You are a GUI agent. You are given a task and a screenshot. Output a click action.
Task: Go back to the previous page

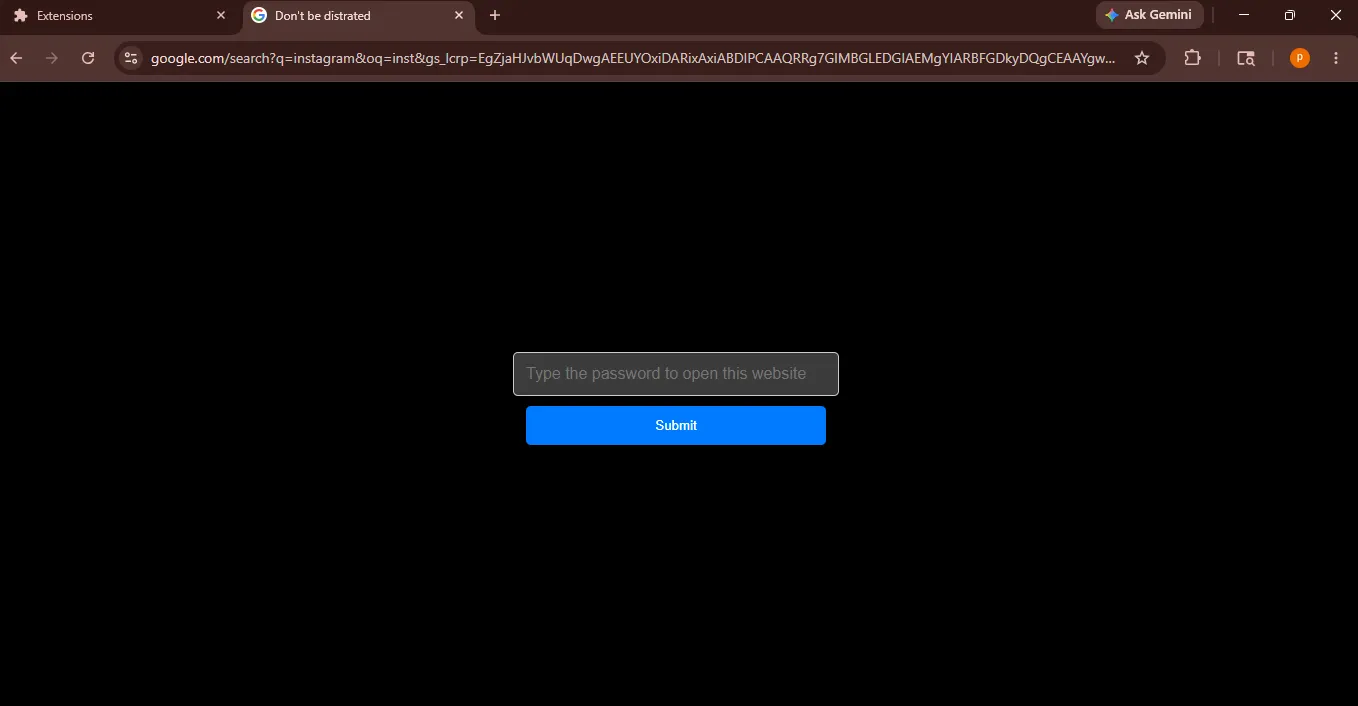pyautogui.click(x=16, y=58)
